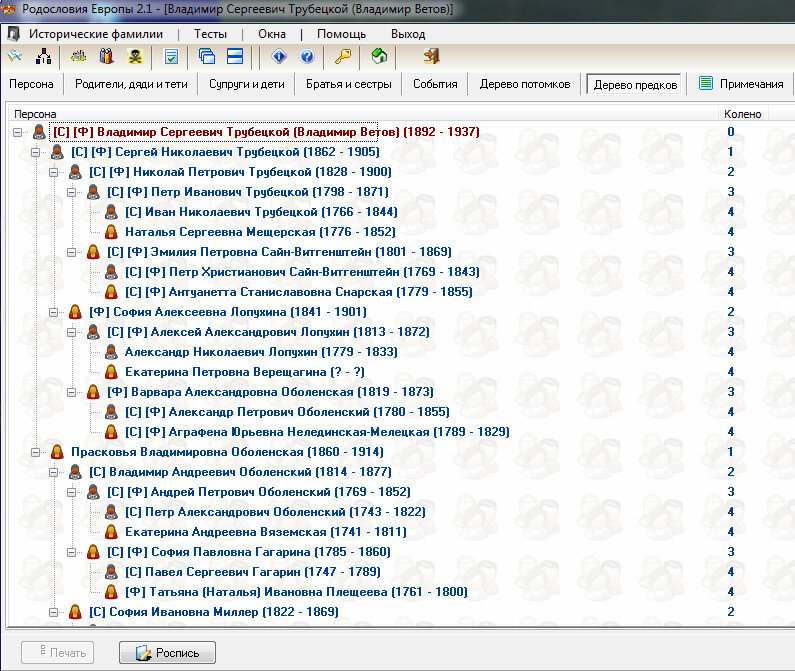Select Антуанетта Станиславовна Снарская row
The height and width of the screenshot is (671, 795).
pyautogui.click(x=299, y=292)
